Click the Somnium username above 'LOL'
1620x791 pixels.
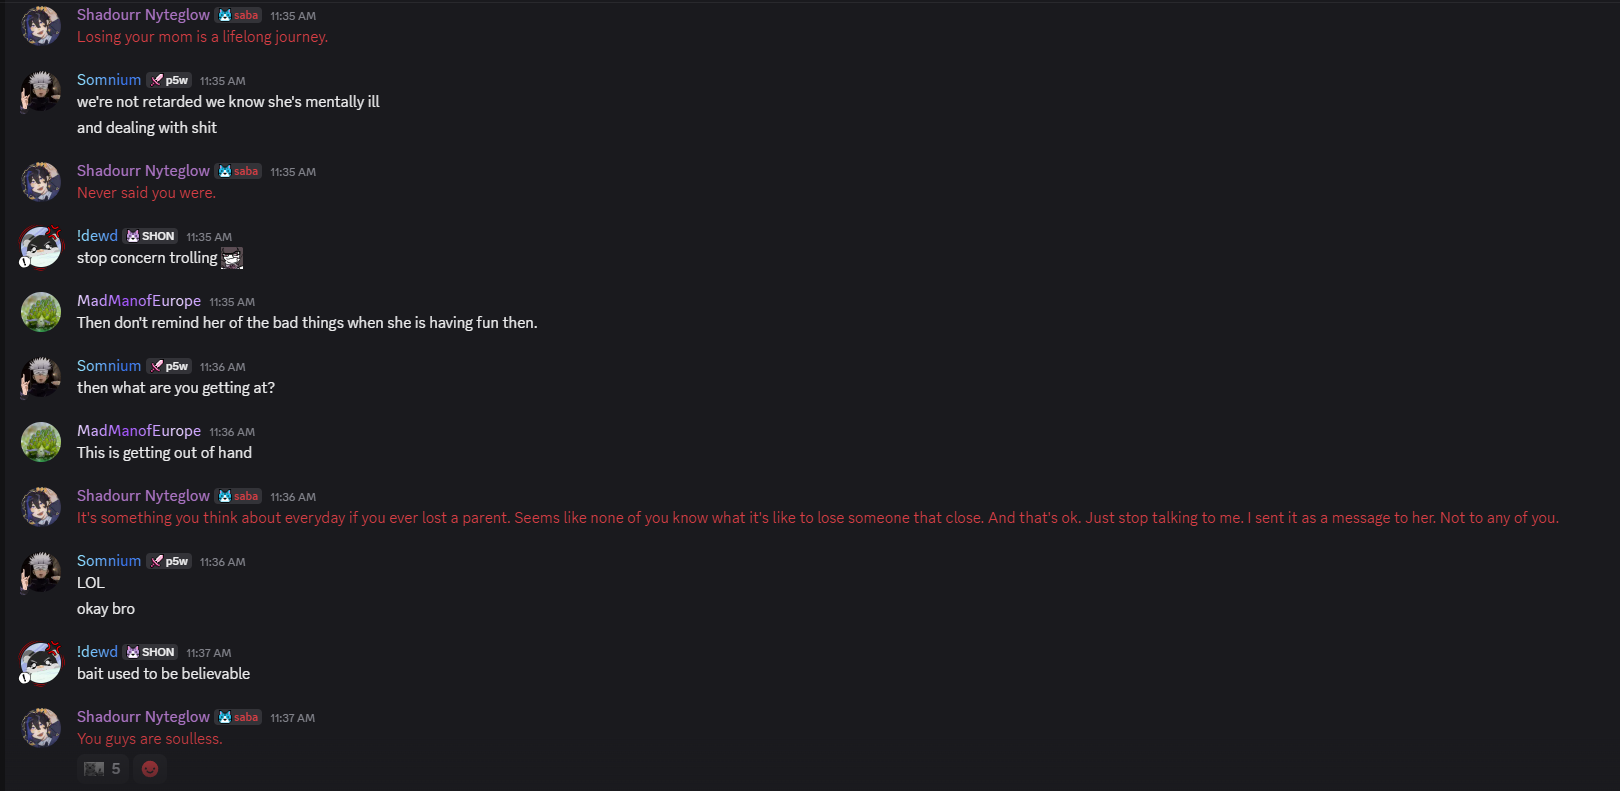click(x=109, y=561)
